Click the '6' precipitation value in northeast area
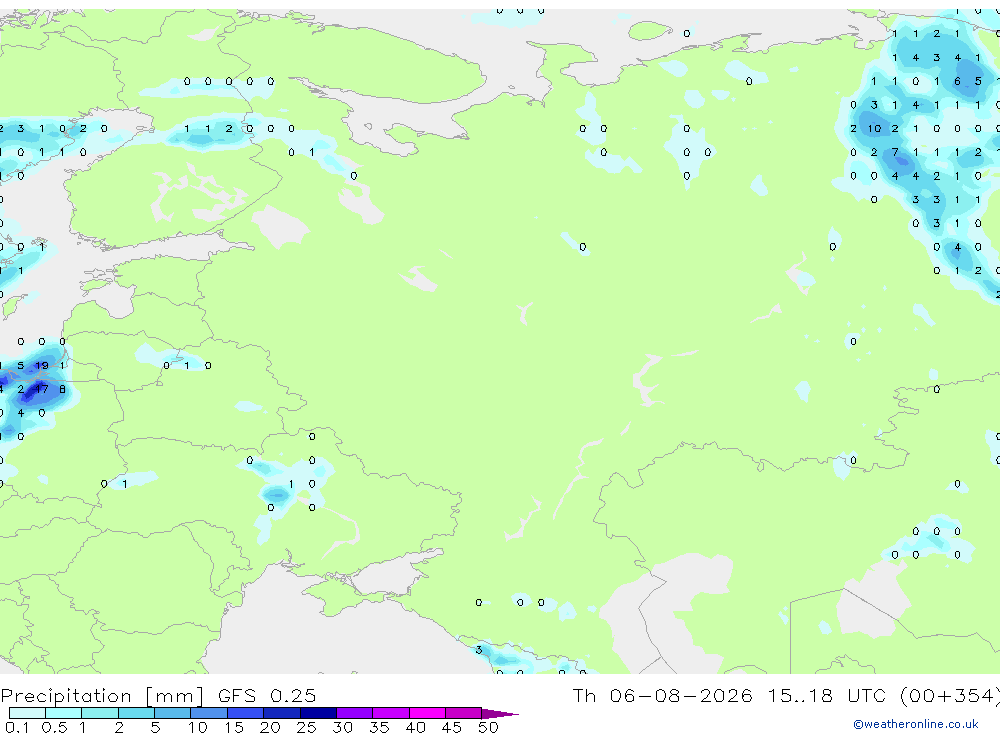 [957, 82]
